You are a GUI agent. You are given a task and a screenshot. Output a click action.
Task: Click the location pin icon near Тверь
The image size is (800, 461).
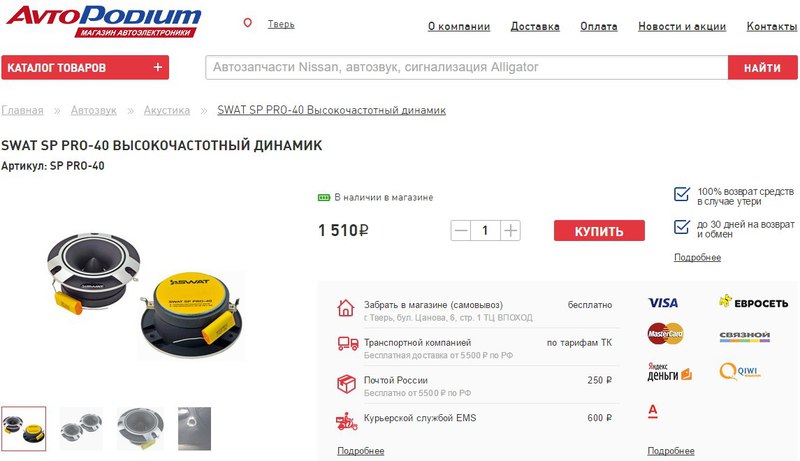tap(247, 23)
